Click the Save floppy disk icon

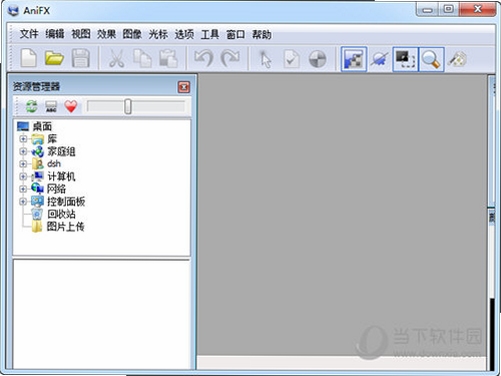coord(81,59)
